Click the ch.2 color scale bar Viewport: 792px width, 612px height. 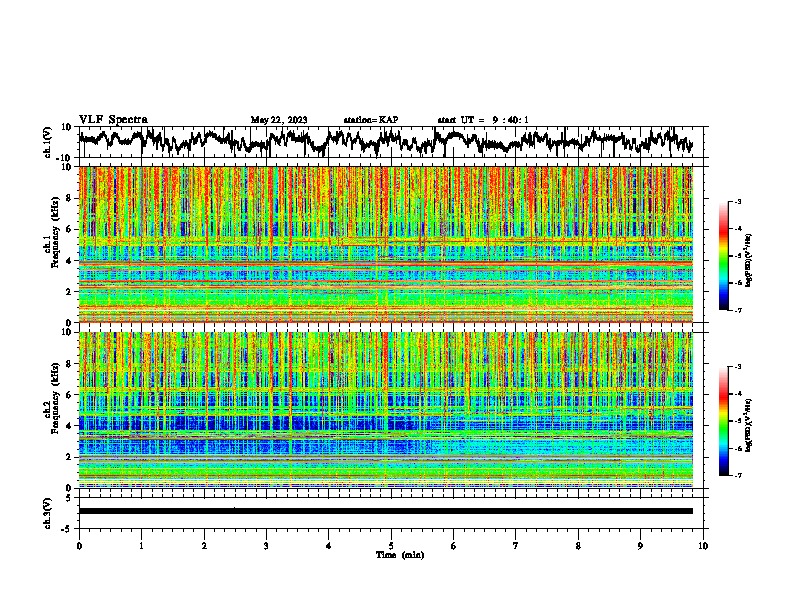click(724, 421)
